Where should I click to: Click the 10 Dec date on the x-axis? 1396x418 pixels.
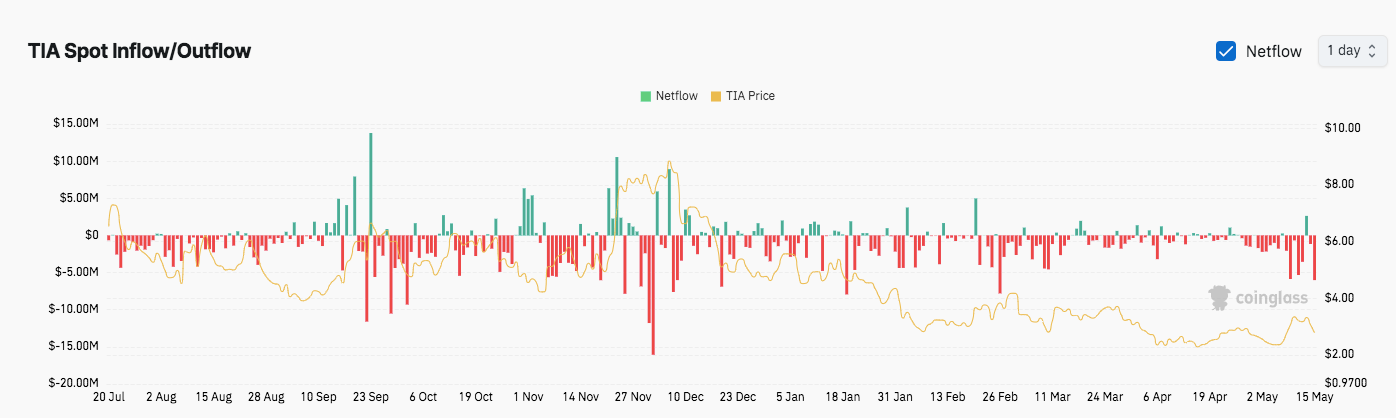click(684, 397)
